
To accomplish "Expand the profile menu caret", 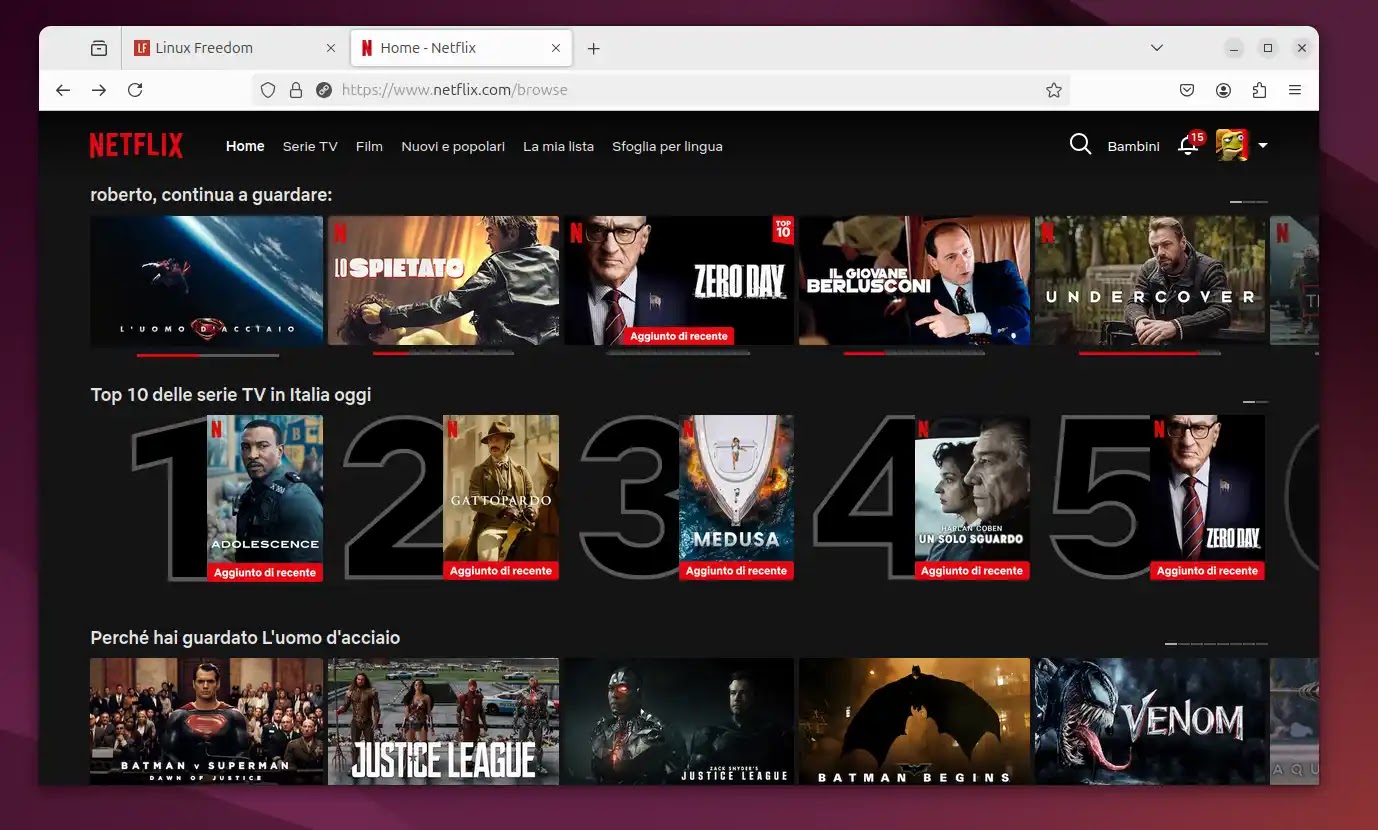I will 1263,146.
